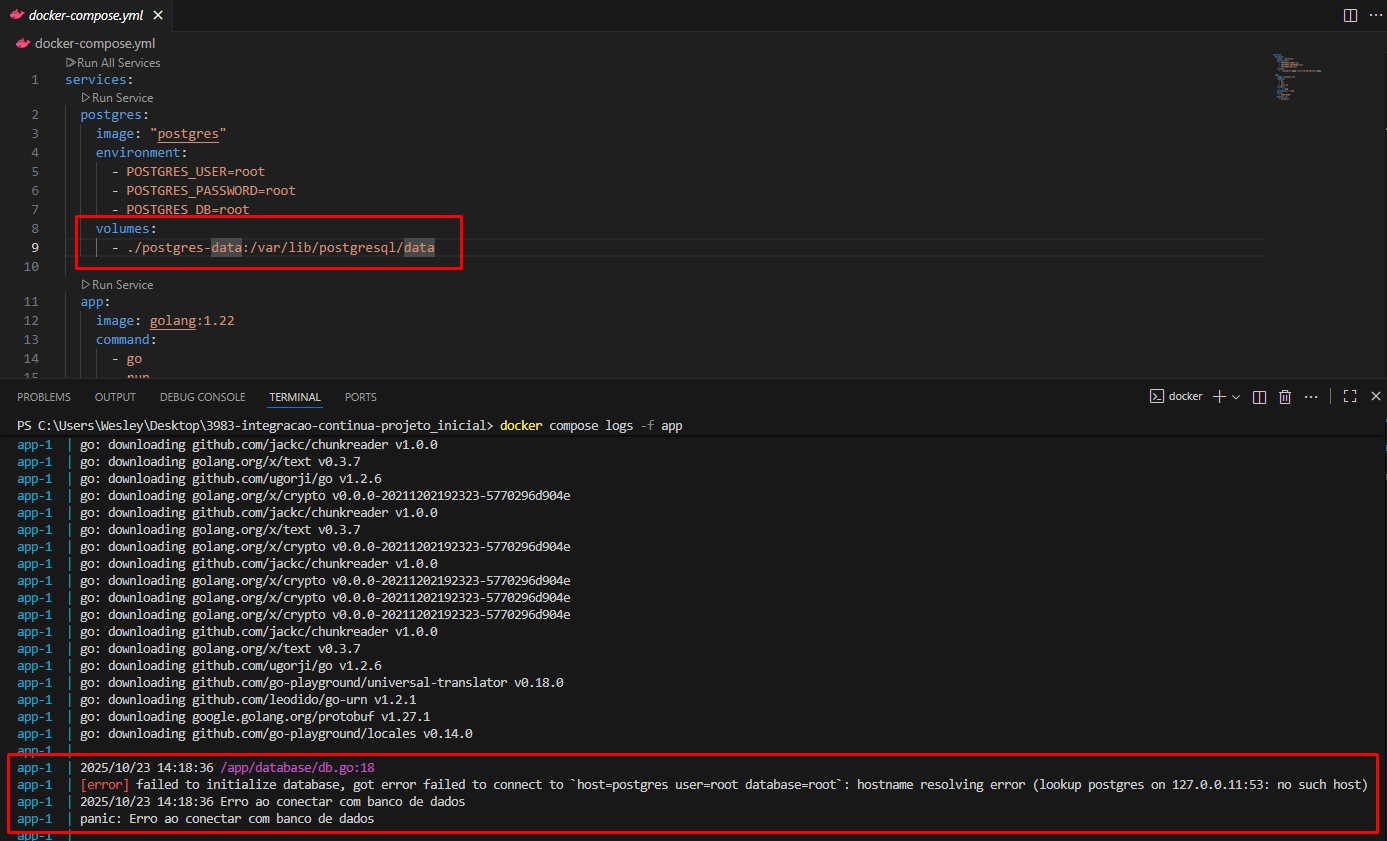The image size is (1387, 841).
Task: Maximize the panel size
Action: (x=1350, y=396)
